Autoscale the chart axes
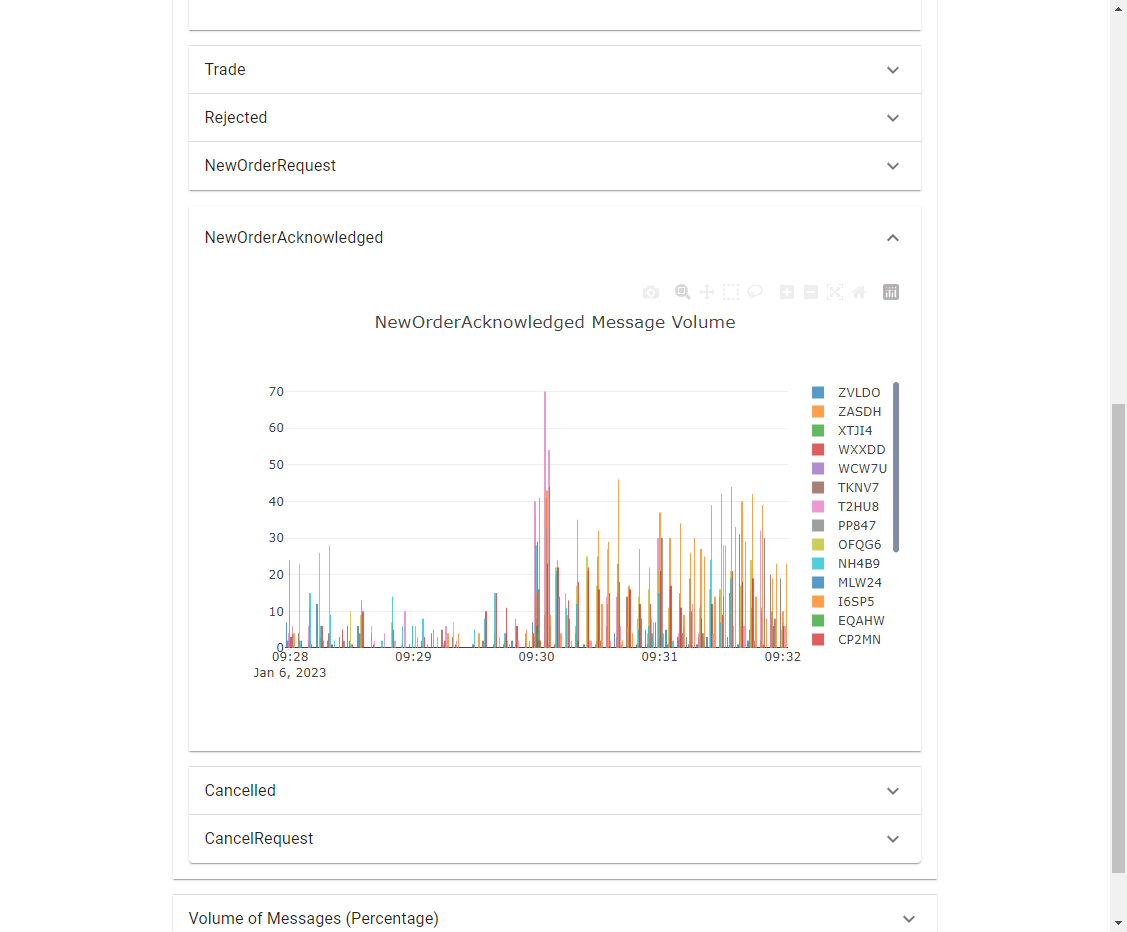The height and width of the screenshot is (932, 1127). point(834,292)
